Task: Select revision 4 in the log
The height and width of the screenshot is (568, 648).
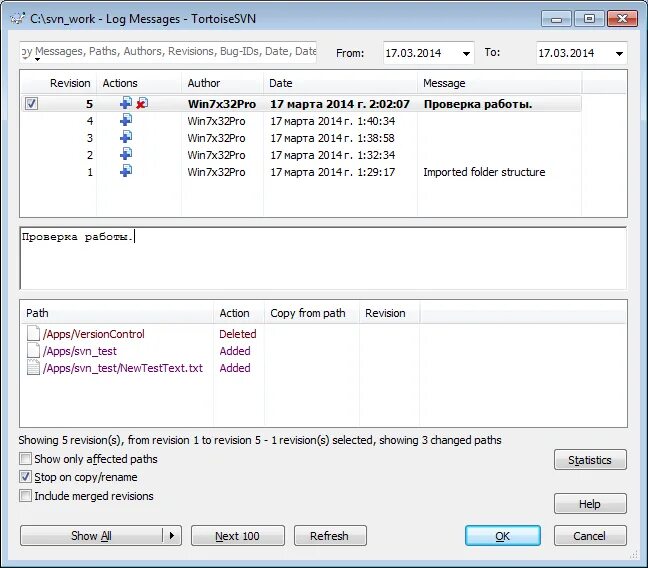Action: point(301,121)
